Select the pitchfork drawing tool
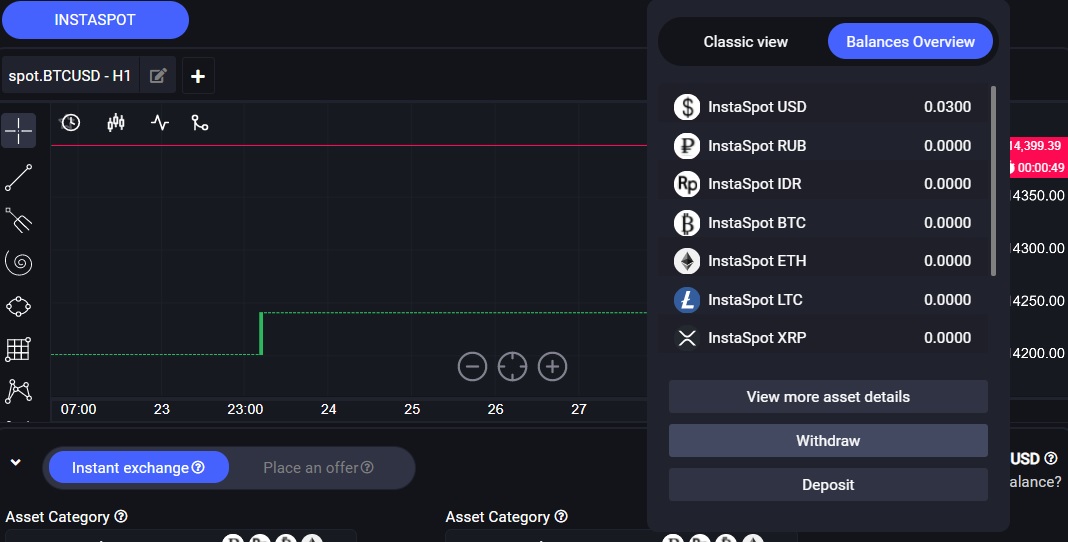This screenshot has width=1068, height=542. click(18, 220)
